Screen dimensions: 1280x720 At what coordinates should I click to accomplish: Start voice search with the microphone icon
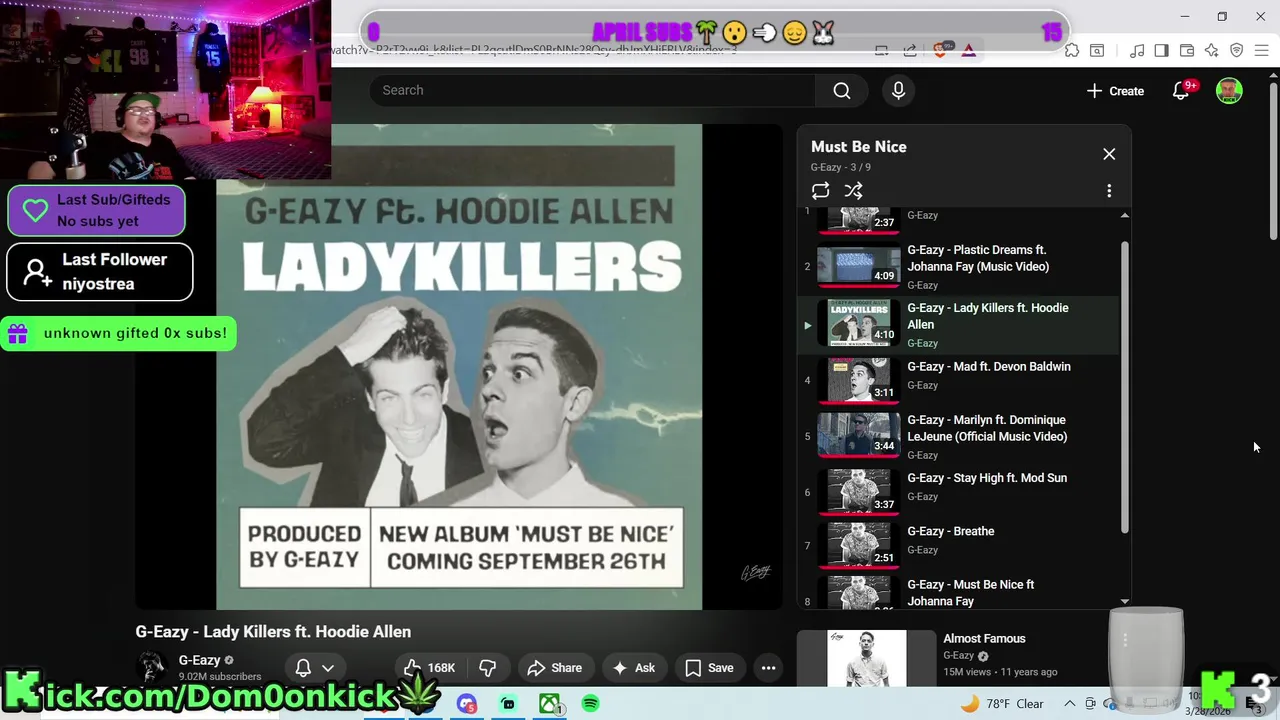(898, 91)
